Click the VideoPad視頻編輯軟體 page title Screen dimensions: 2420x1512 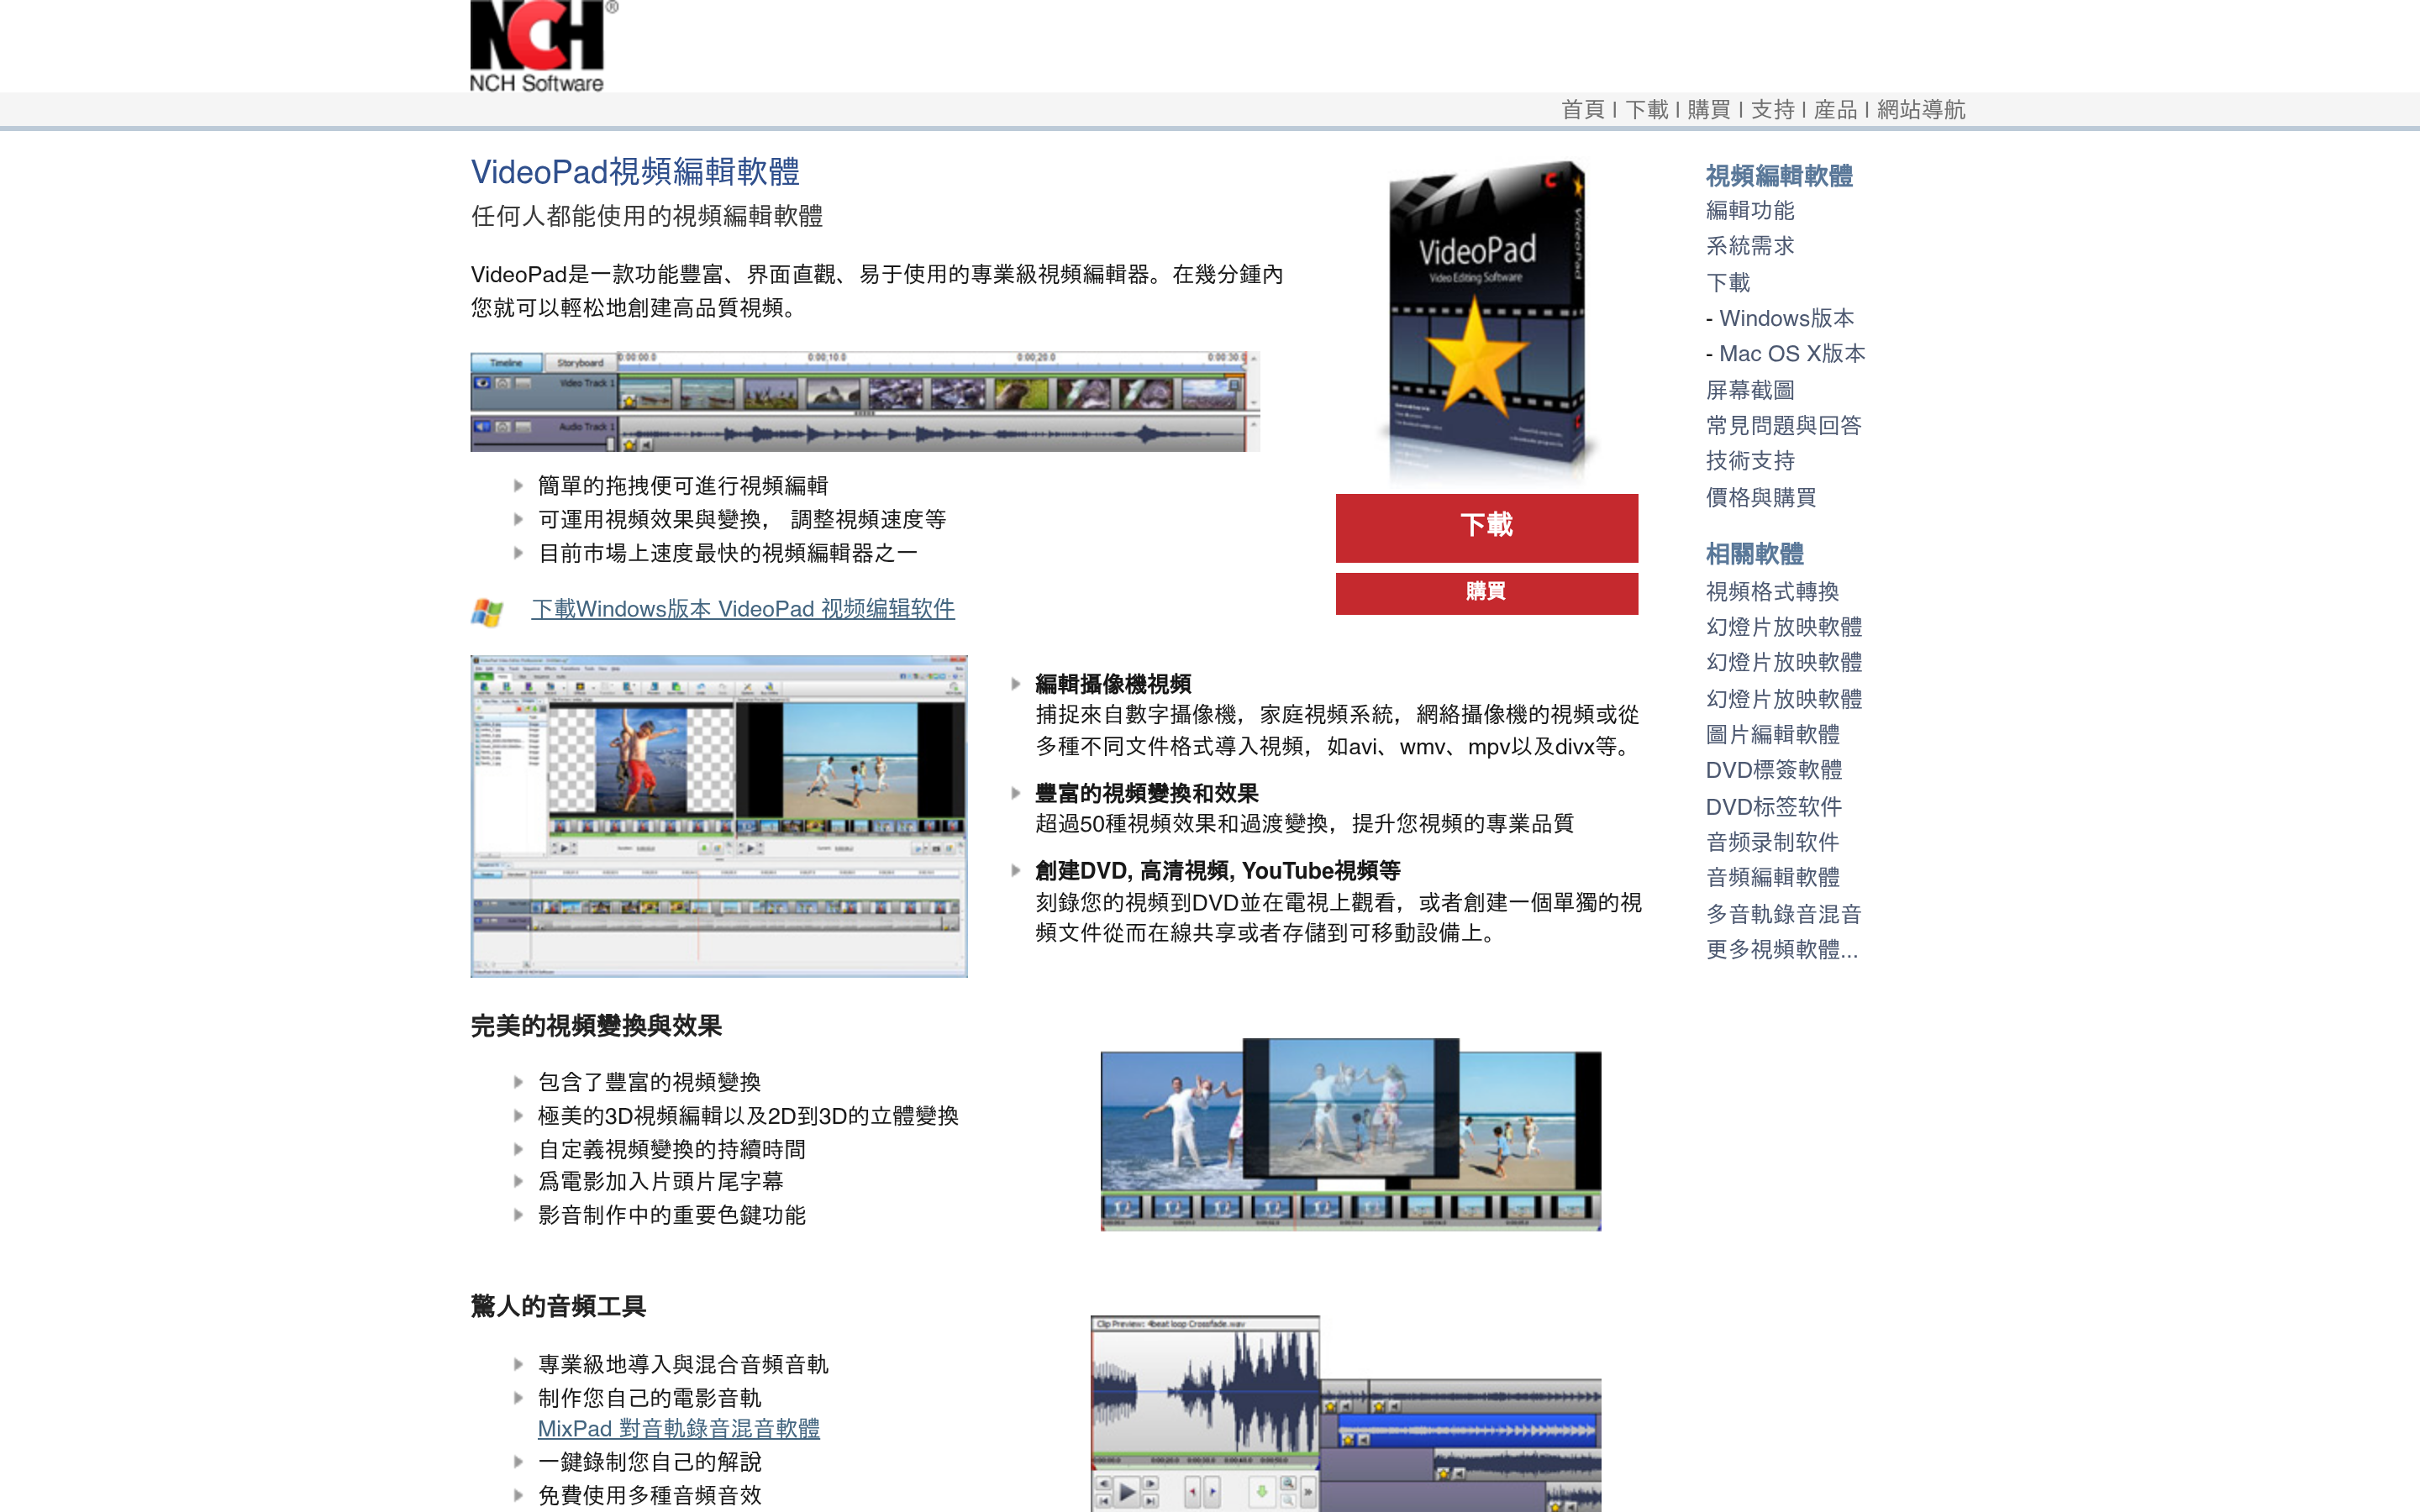tap(635, 172)
